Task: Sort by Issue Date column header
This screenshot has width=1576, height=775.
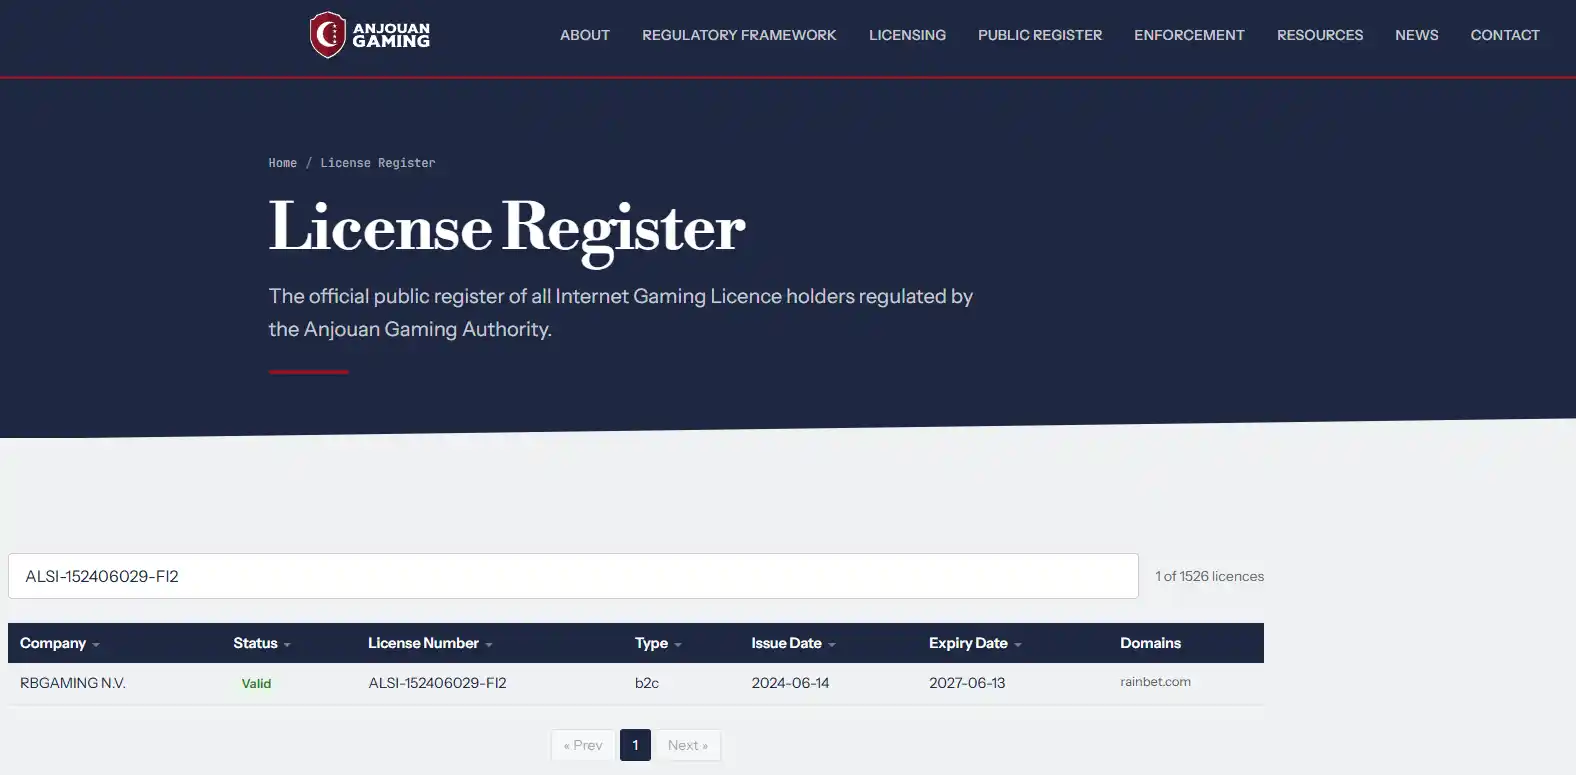Action: click(793, 643)
